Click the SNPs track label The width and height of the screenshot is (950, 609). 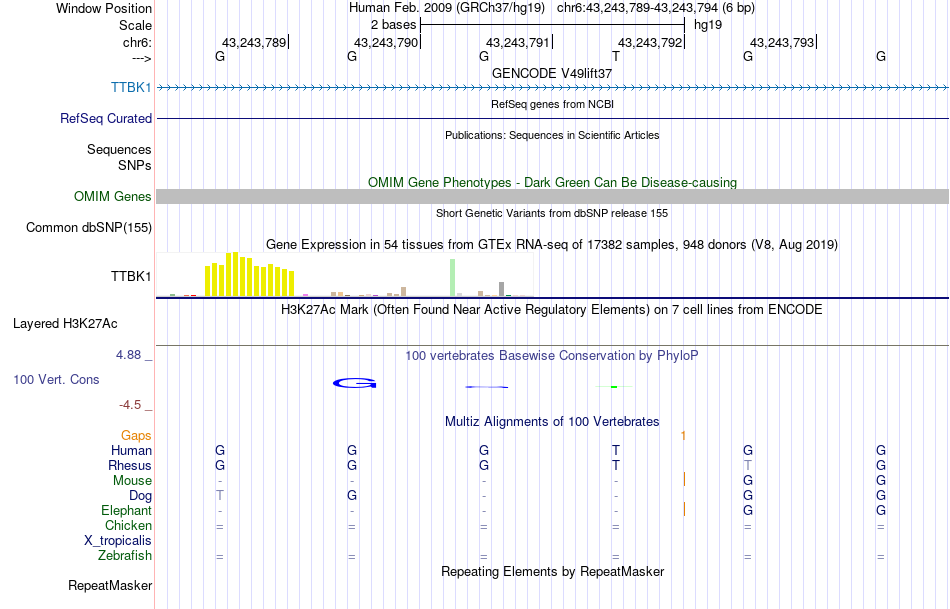click(135, 165)
